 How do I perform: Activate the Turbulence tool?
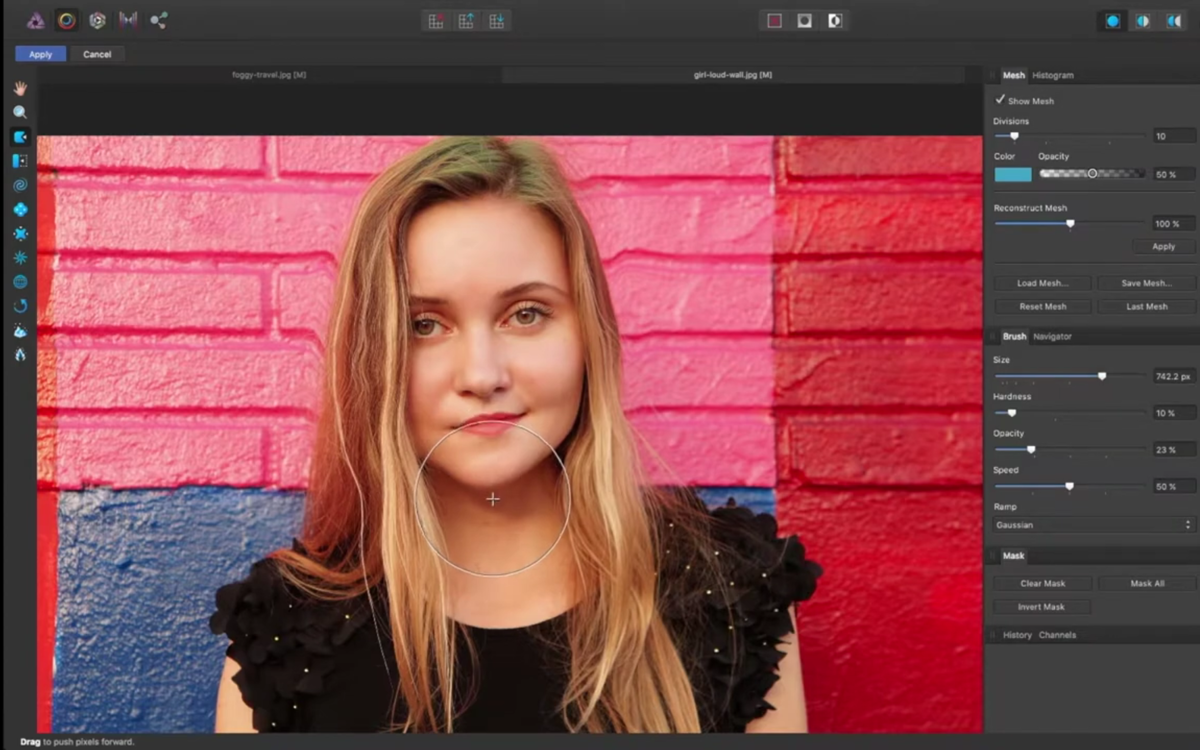[20, 257]
